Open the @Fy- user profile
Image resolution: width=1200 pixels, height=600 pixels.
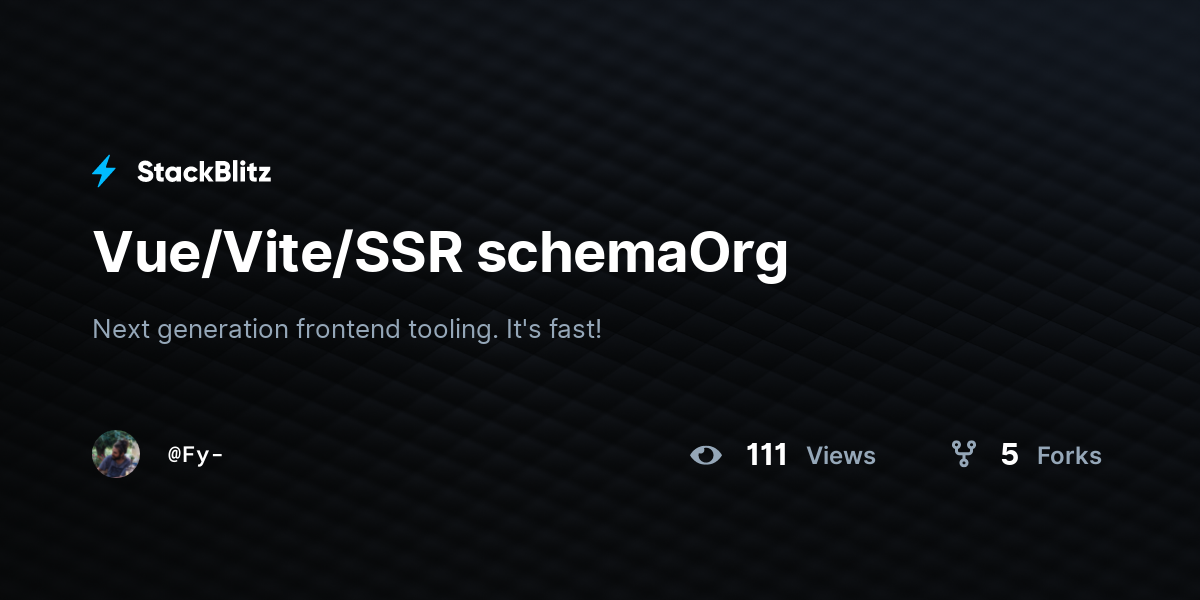coord(196,455)
